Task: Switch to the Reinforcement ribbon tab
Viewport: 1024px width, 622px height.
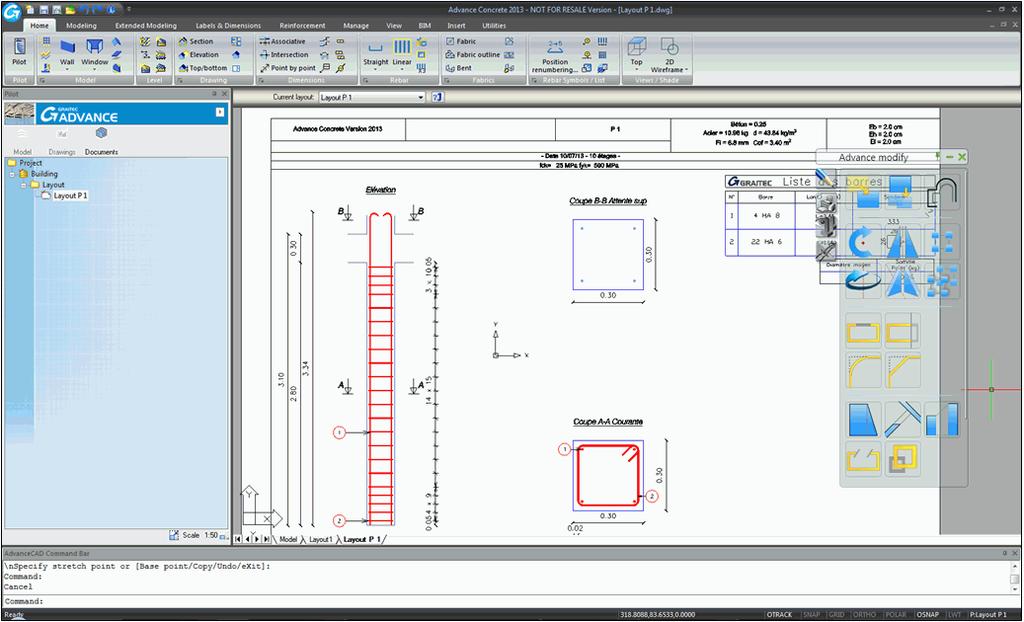Action: (x=302, y=25)
